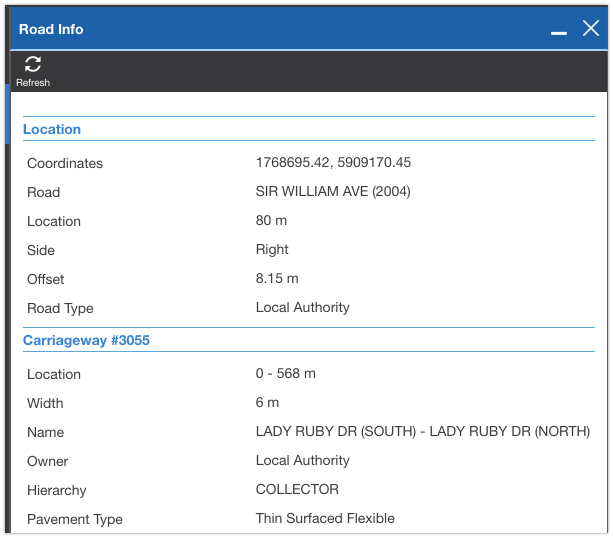Viewport: 613px width, 538px height.
Task: Click the Name field label
Action: click(45, 432)
